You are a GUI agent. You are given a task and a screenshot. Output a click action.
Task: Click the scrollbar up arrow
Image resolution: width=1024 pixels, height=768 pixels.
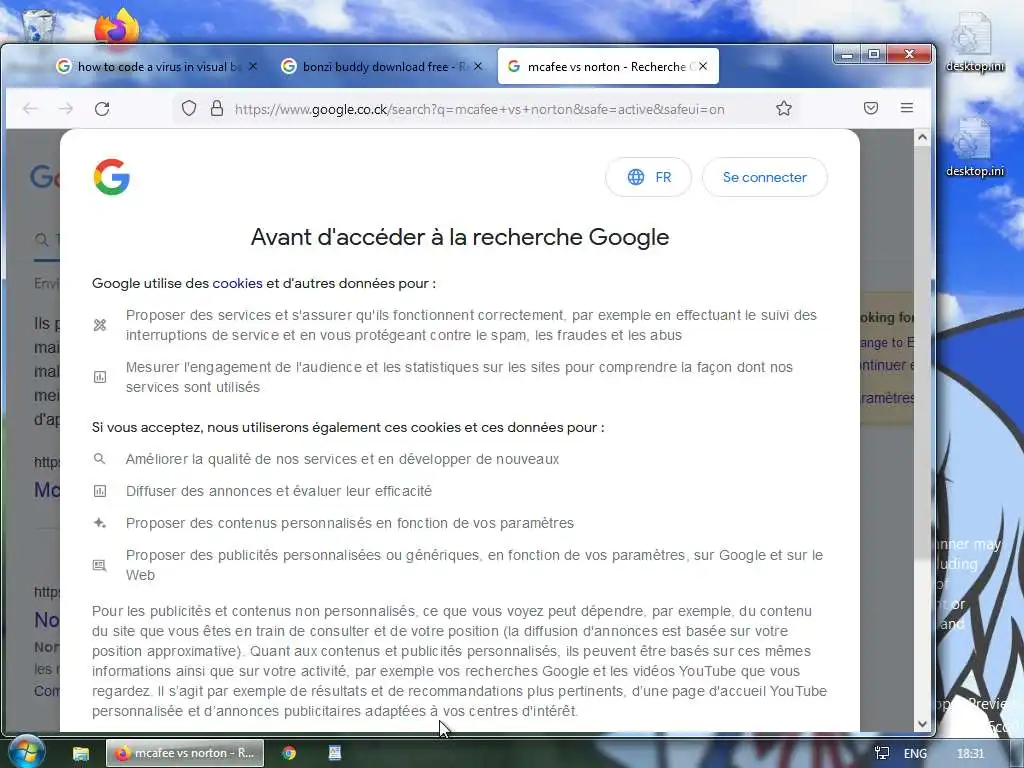pyautogui.click(x=922, y=137)
